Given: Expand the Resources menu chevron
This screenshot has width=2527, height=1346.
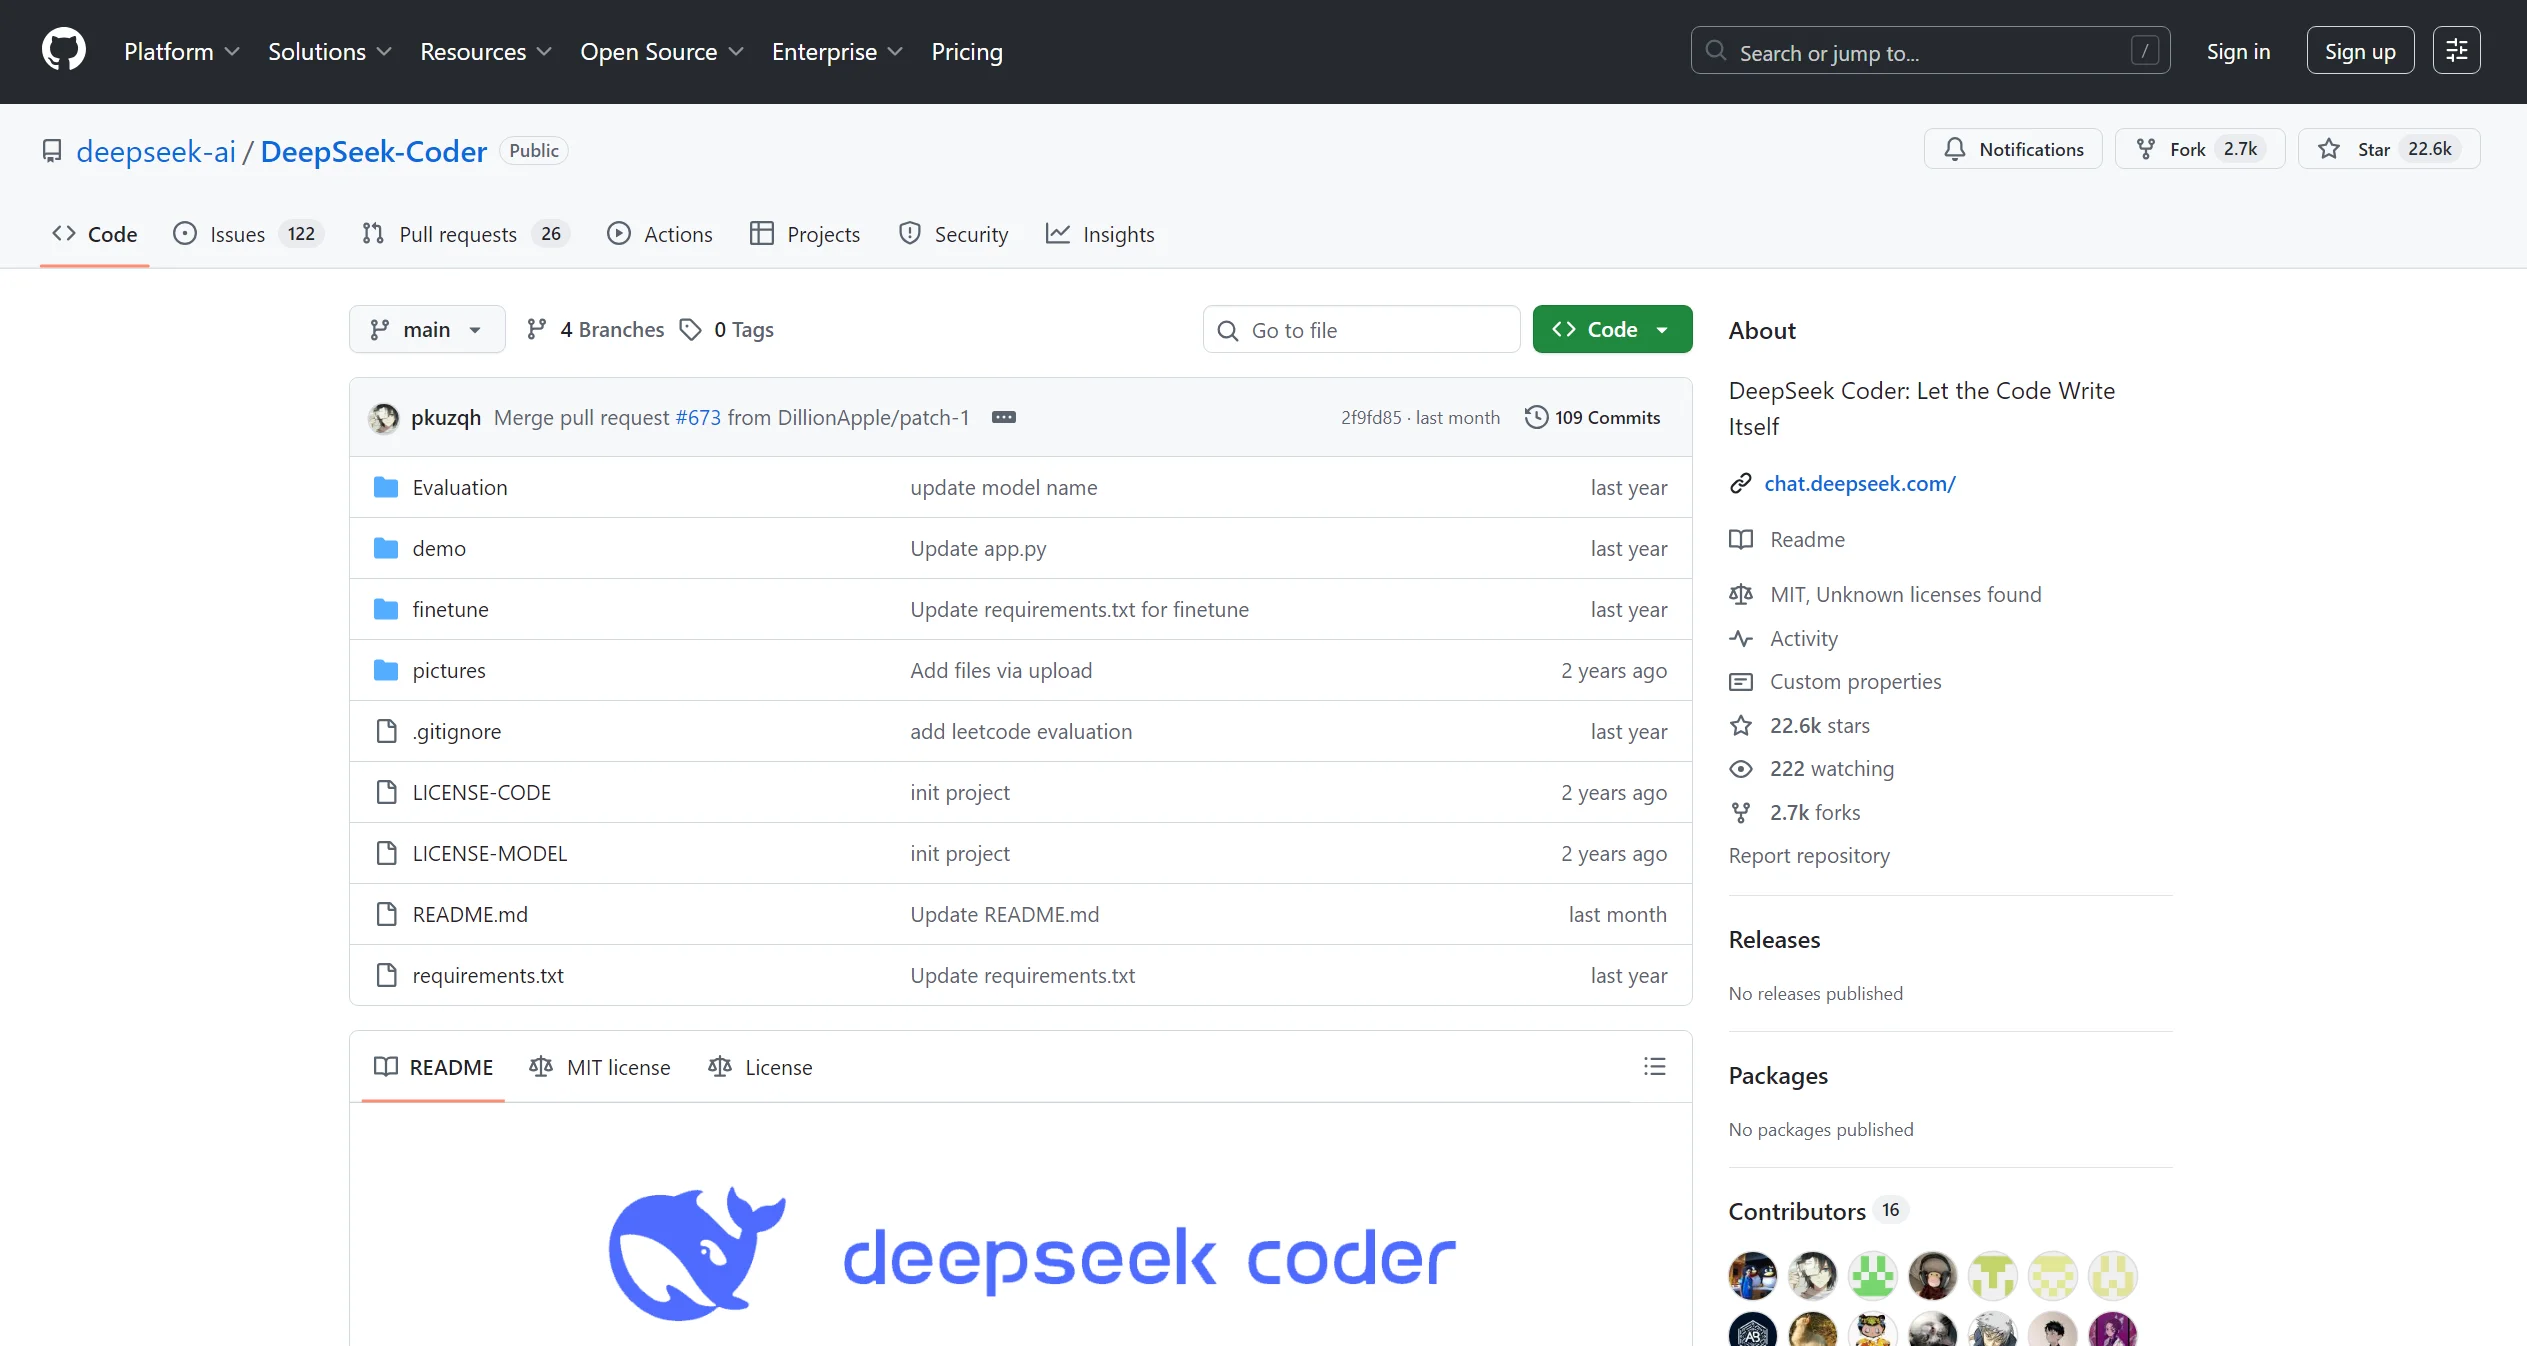Looking at the screenshot, I should 543,52.
